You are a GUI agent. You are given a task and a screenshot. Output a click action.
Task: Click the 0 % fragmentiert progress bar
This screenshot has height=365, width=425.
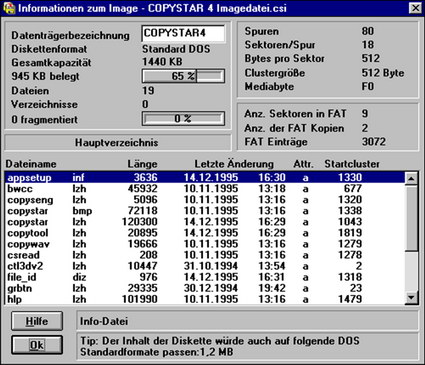(183, 119)
